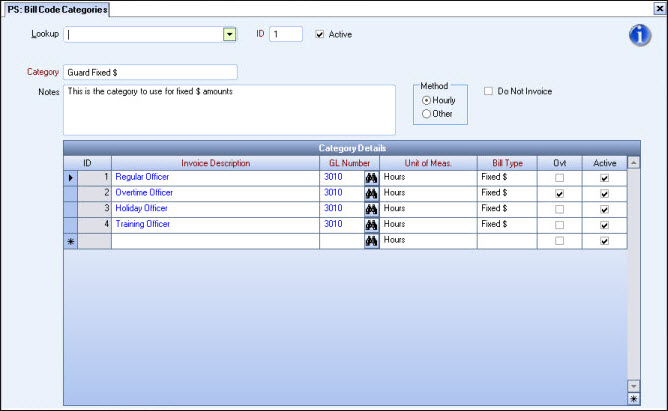Select the PS: Bill Code Categories tab

pos(56,9)
